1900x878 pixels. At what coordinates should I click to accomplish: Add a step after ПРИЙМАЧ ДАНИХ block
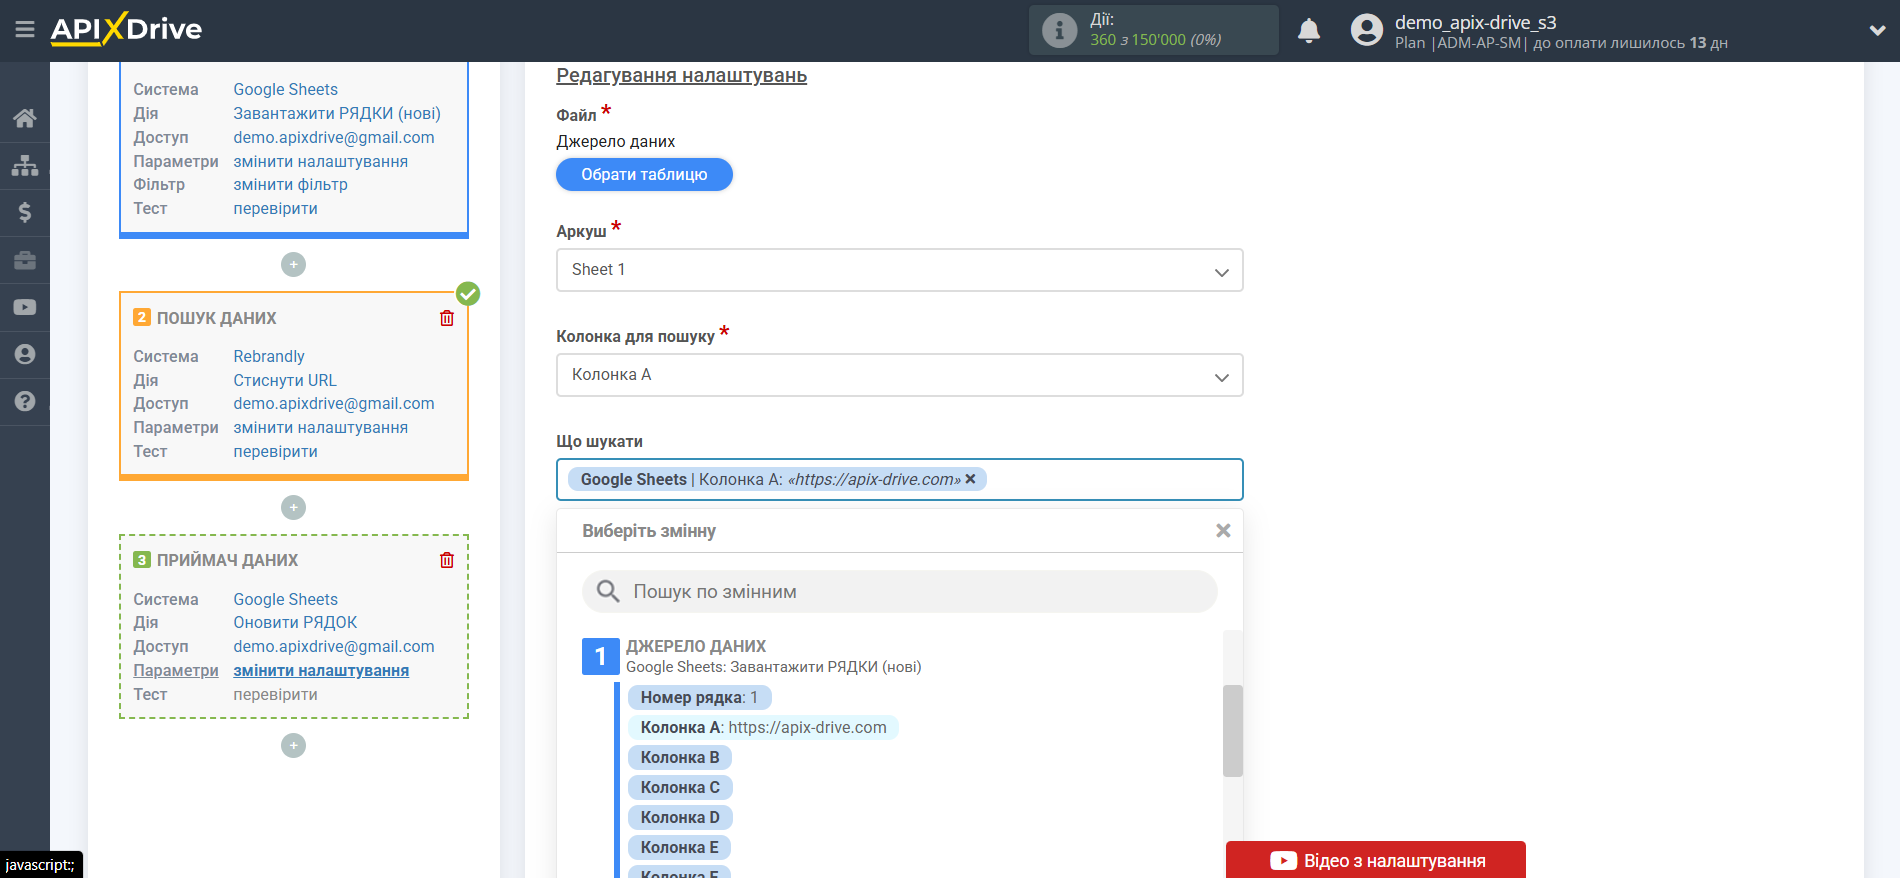coord(293,745)
